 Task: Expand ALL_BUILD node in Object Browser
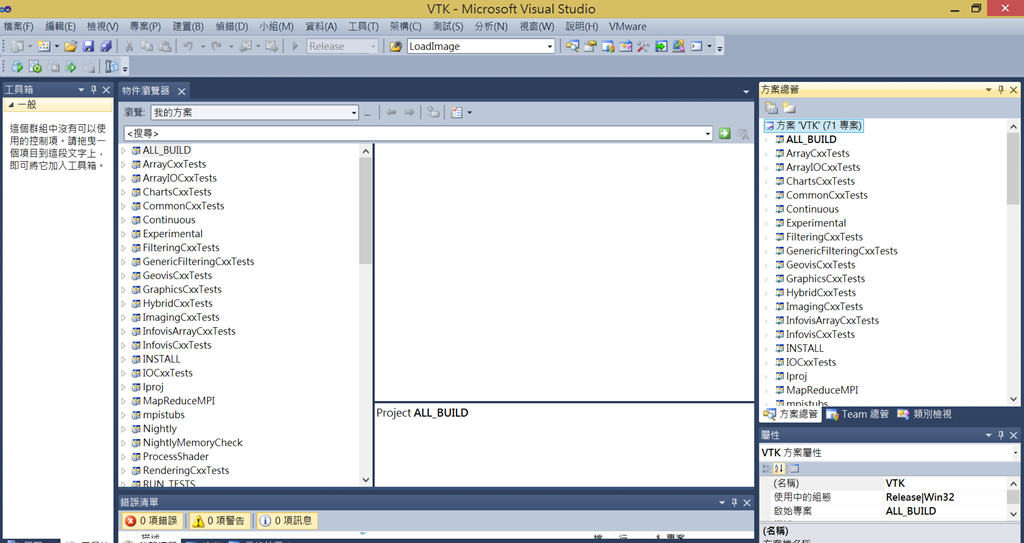123,150
